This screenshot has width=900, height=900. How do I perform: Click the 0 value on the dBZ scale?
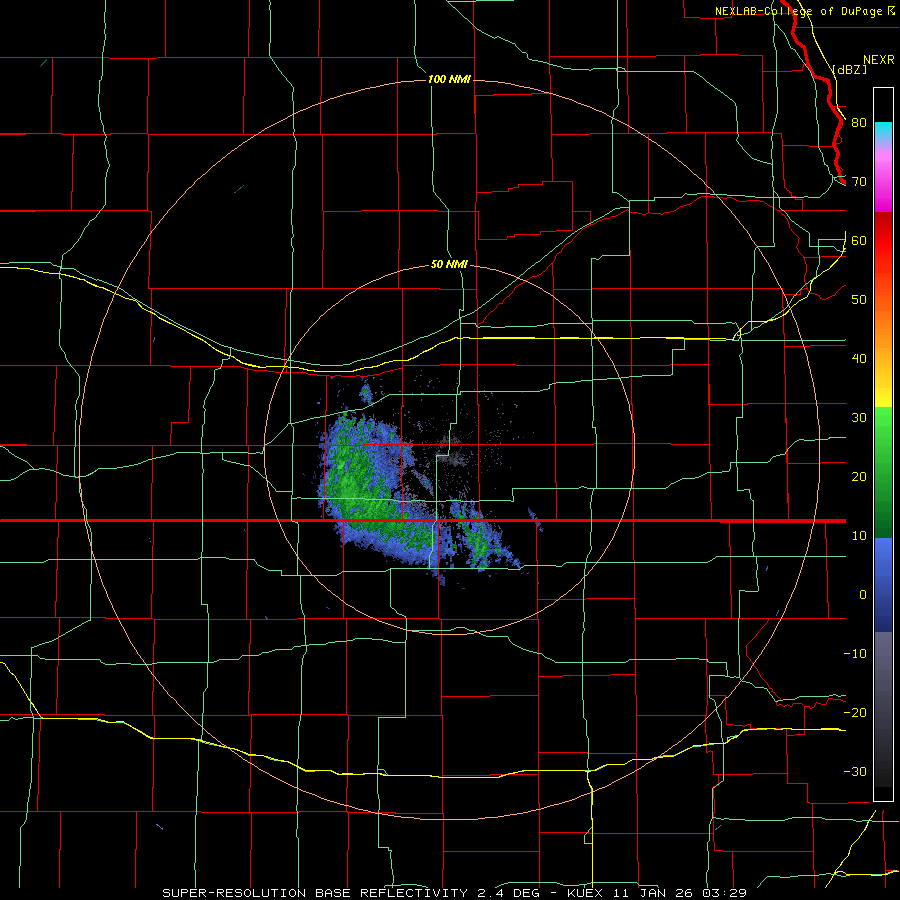(863, 595)
